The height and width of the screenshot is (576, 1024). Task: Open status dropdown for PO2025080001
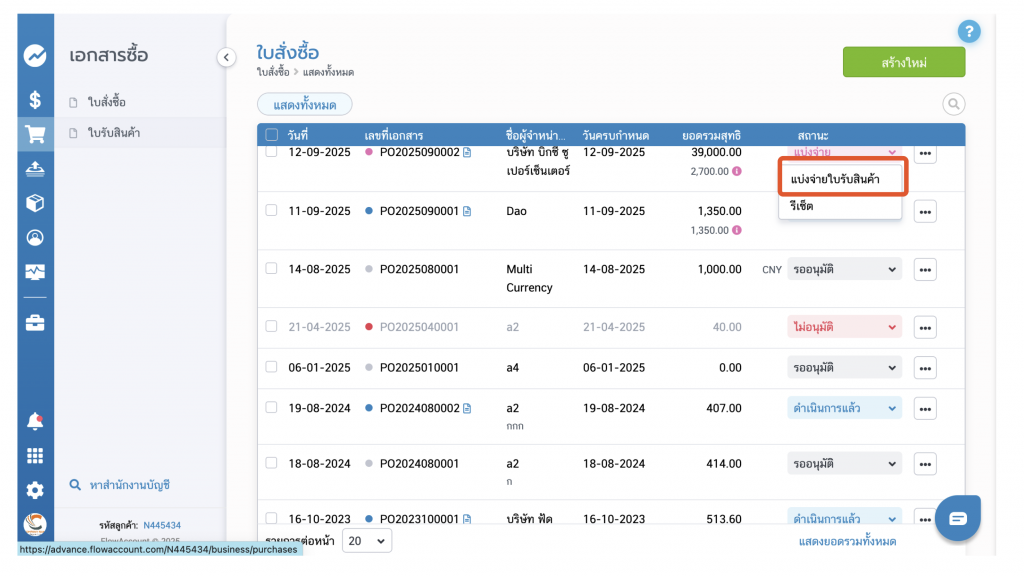(x=844, y=269)
